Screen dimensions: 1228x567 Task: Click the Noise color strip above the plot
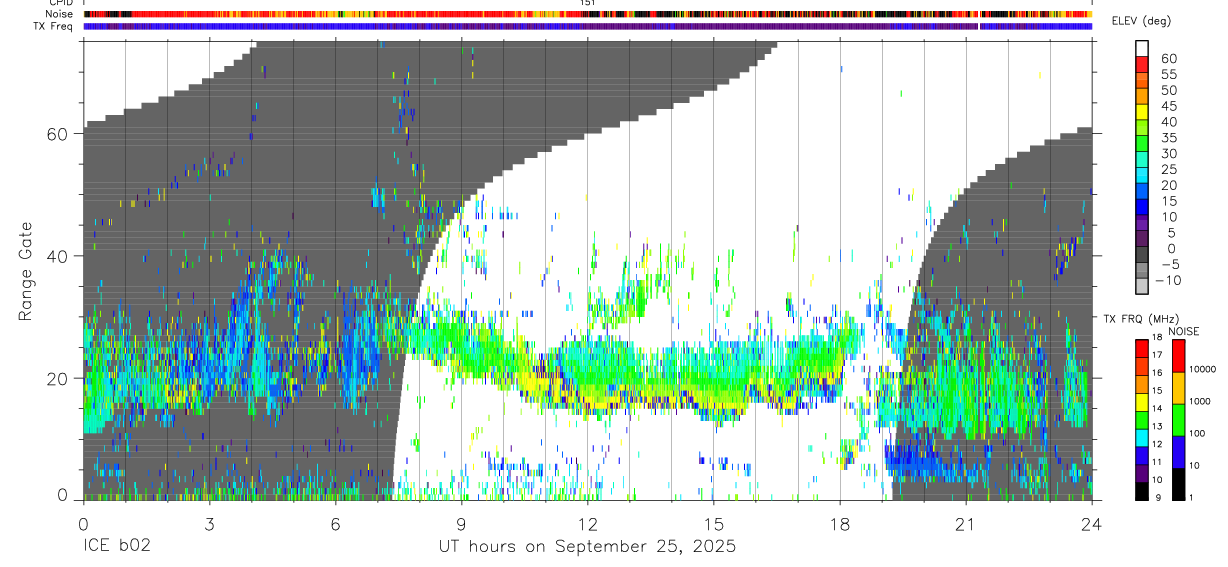click(x=587, y=14)
